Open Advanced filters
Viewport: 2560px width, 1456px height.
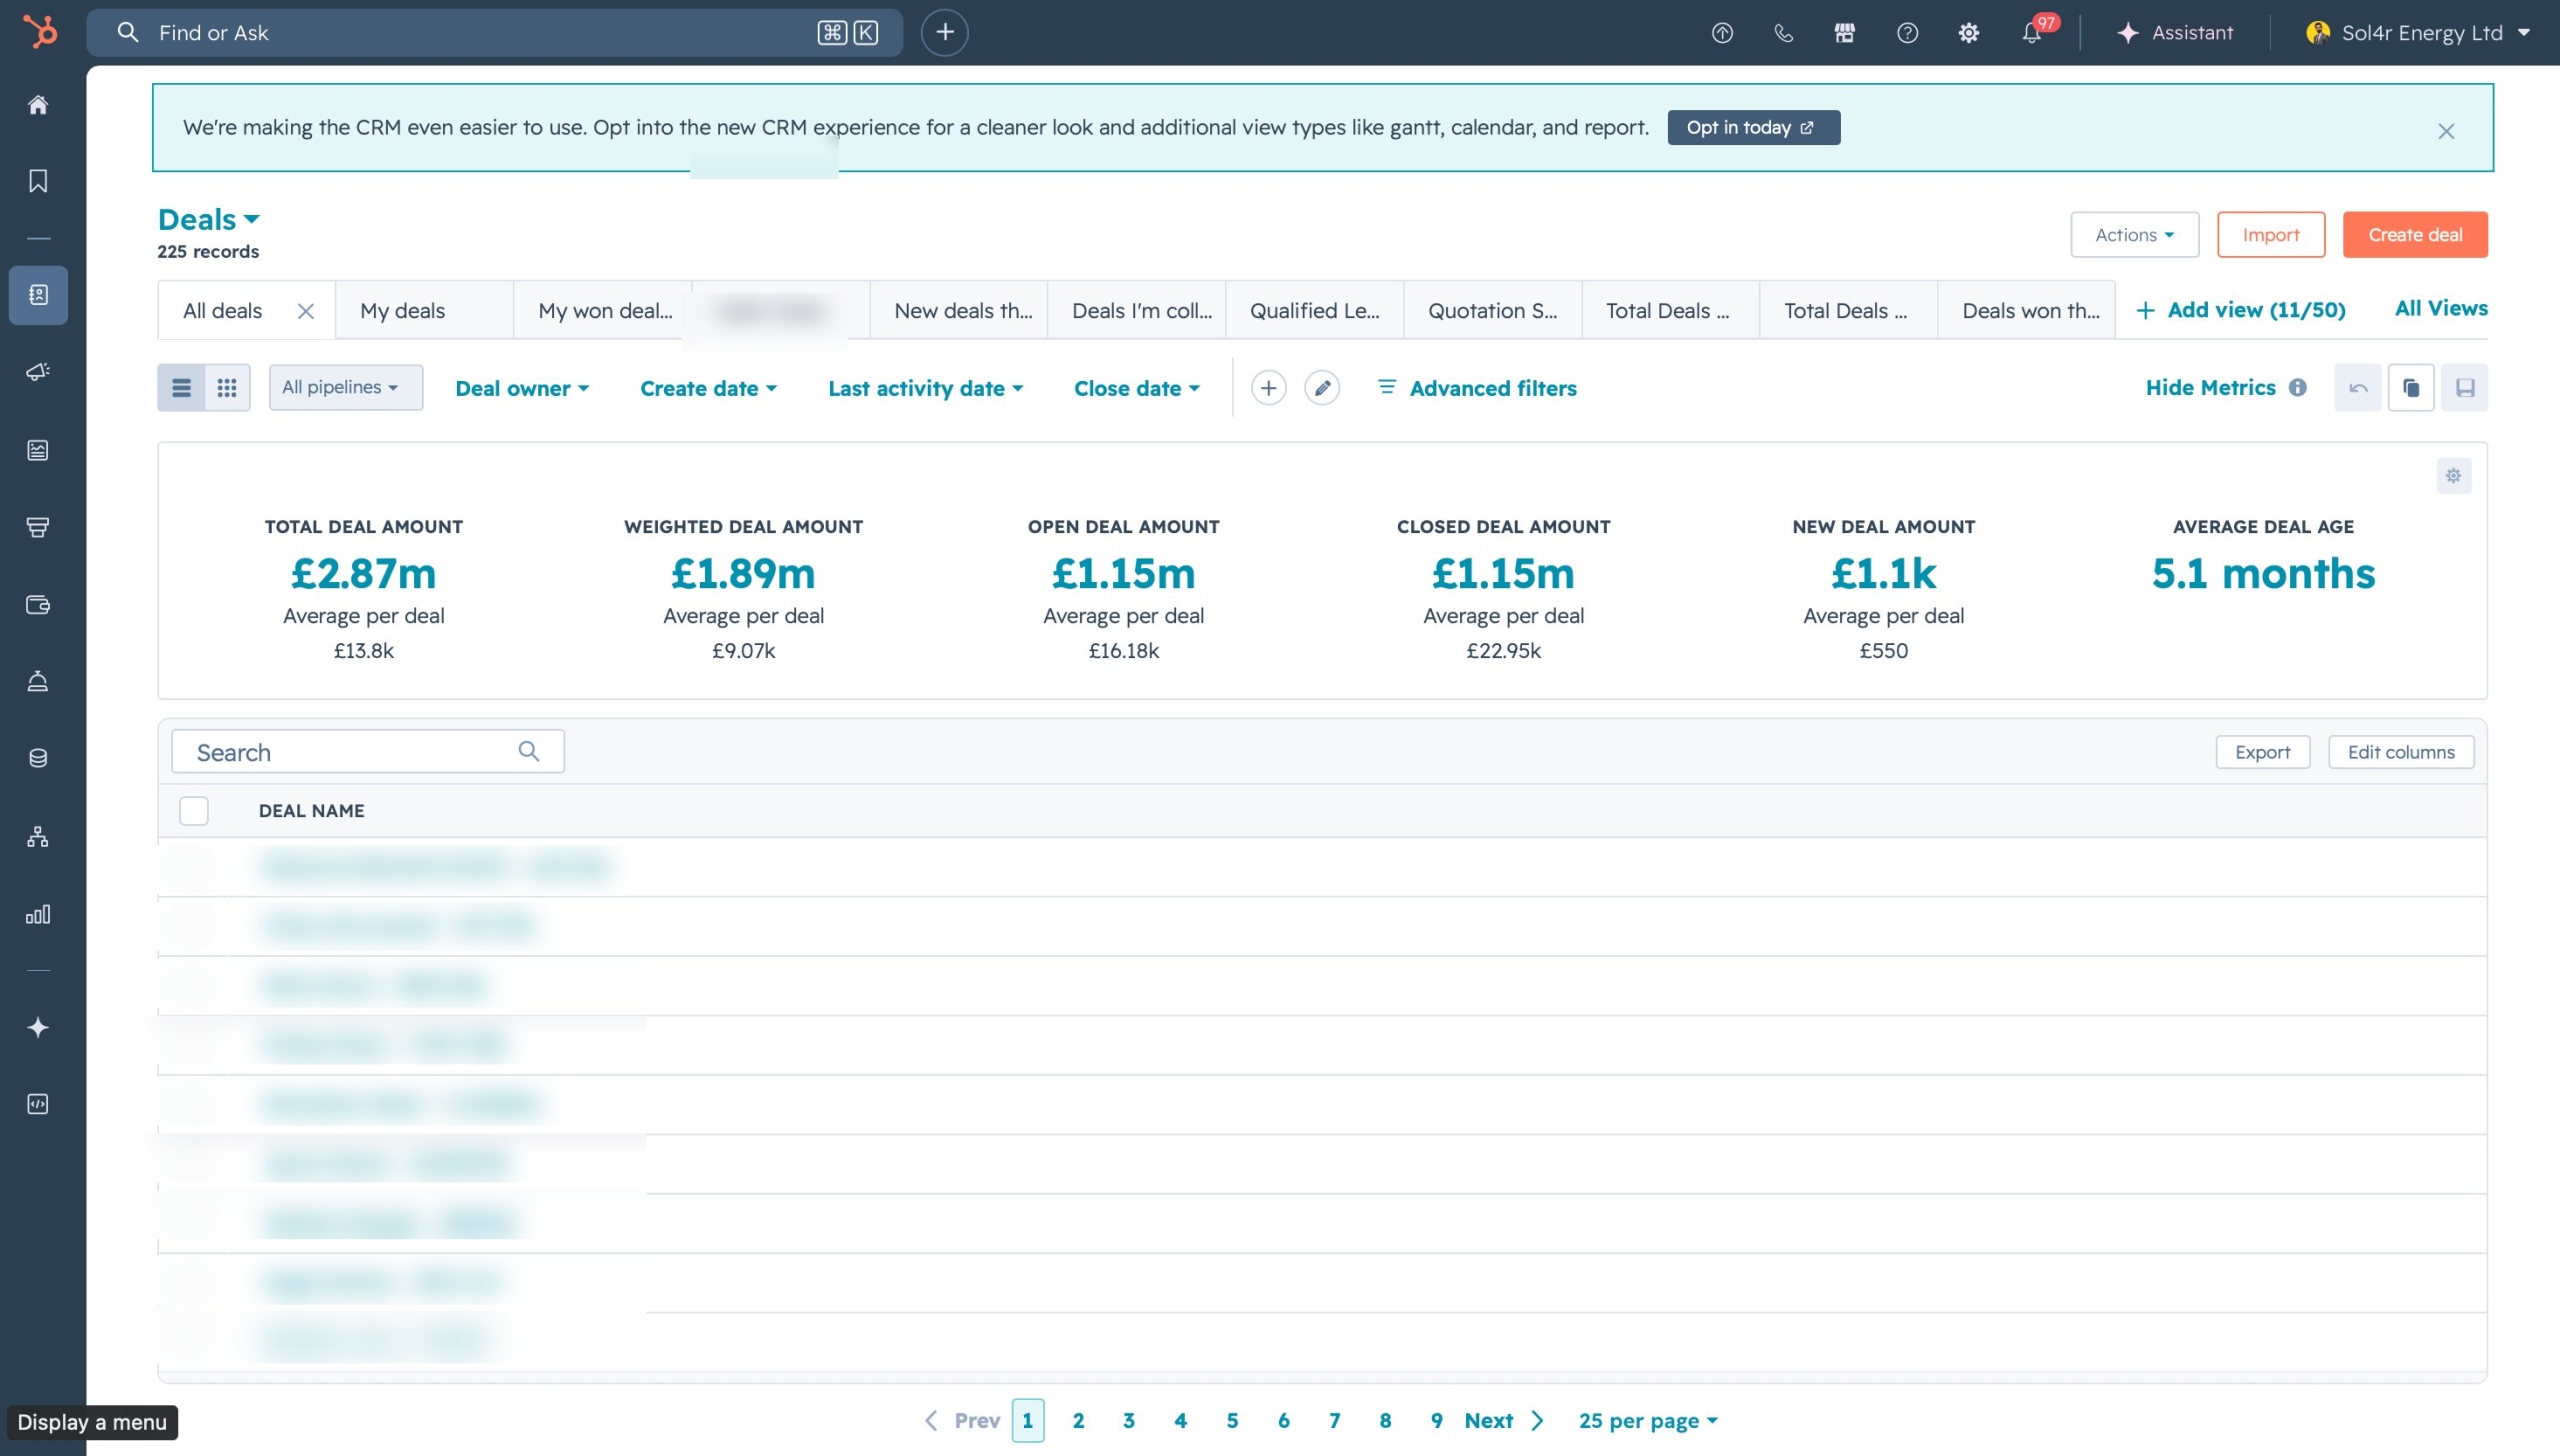(1478, 388)
